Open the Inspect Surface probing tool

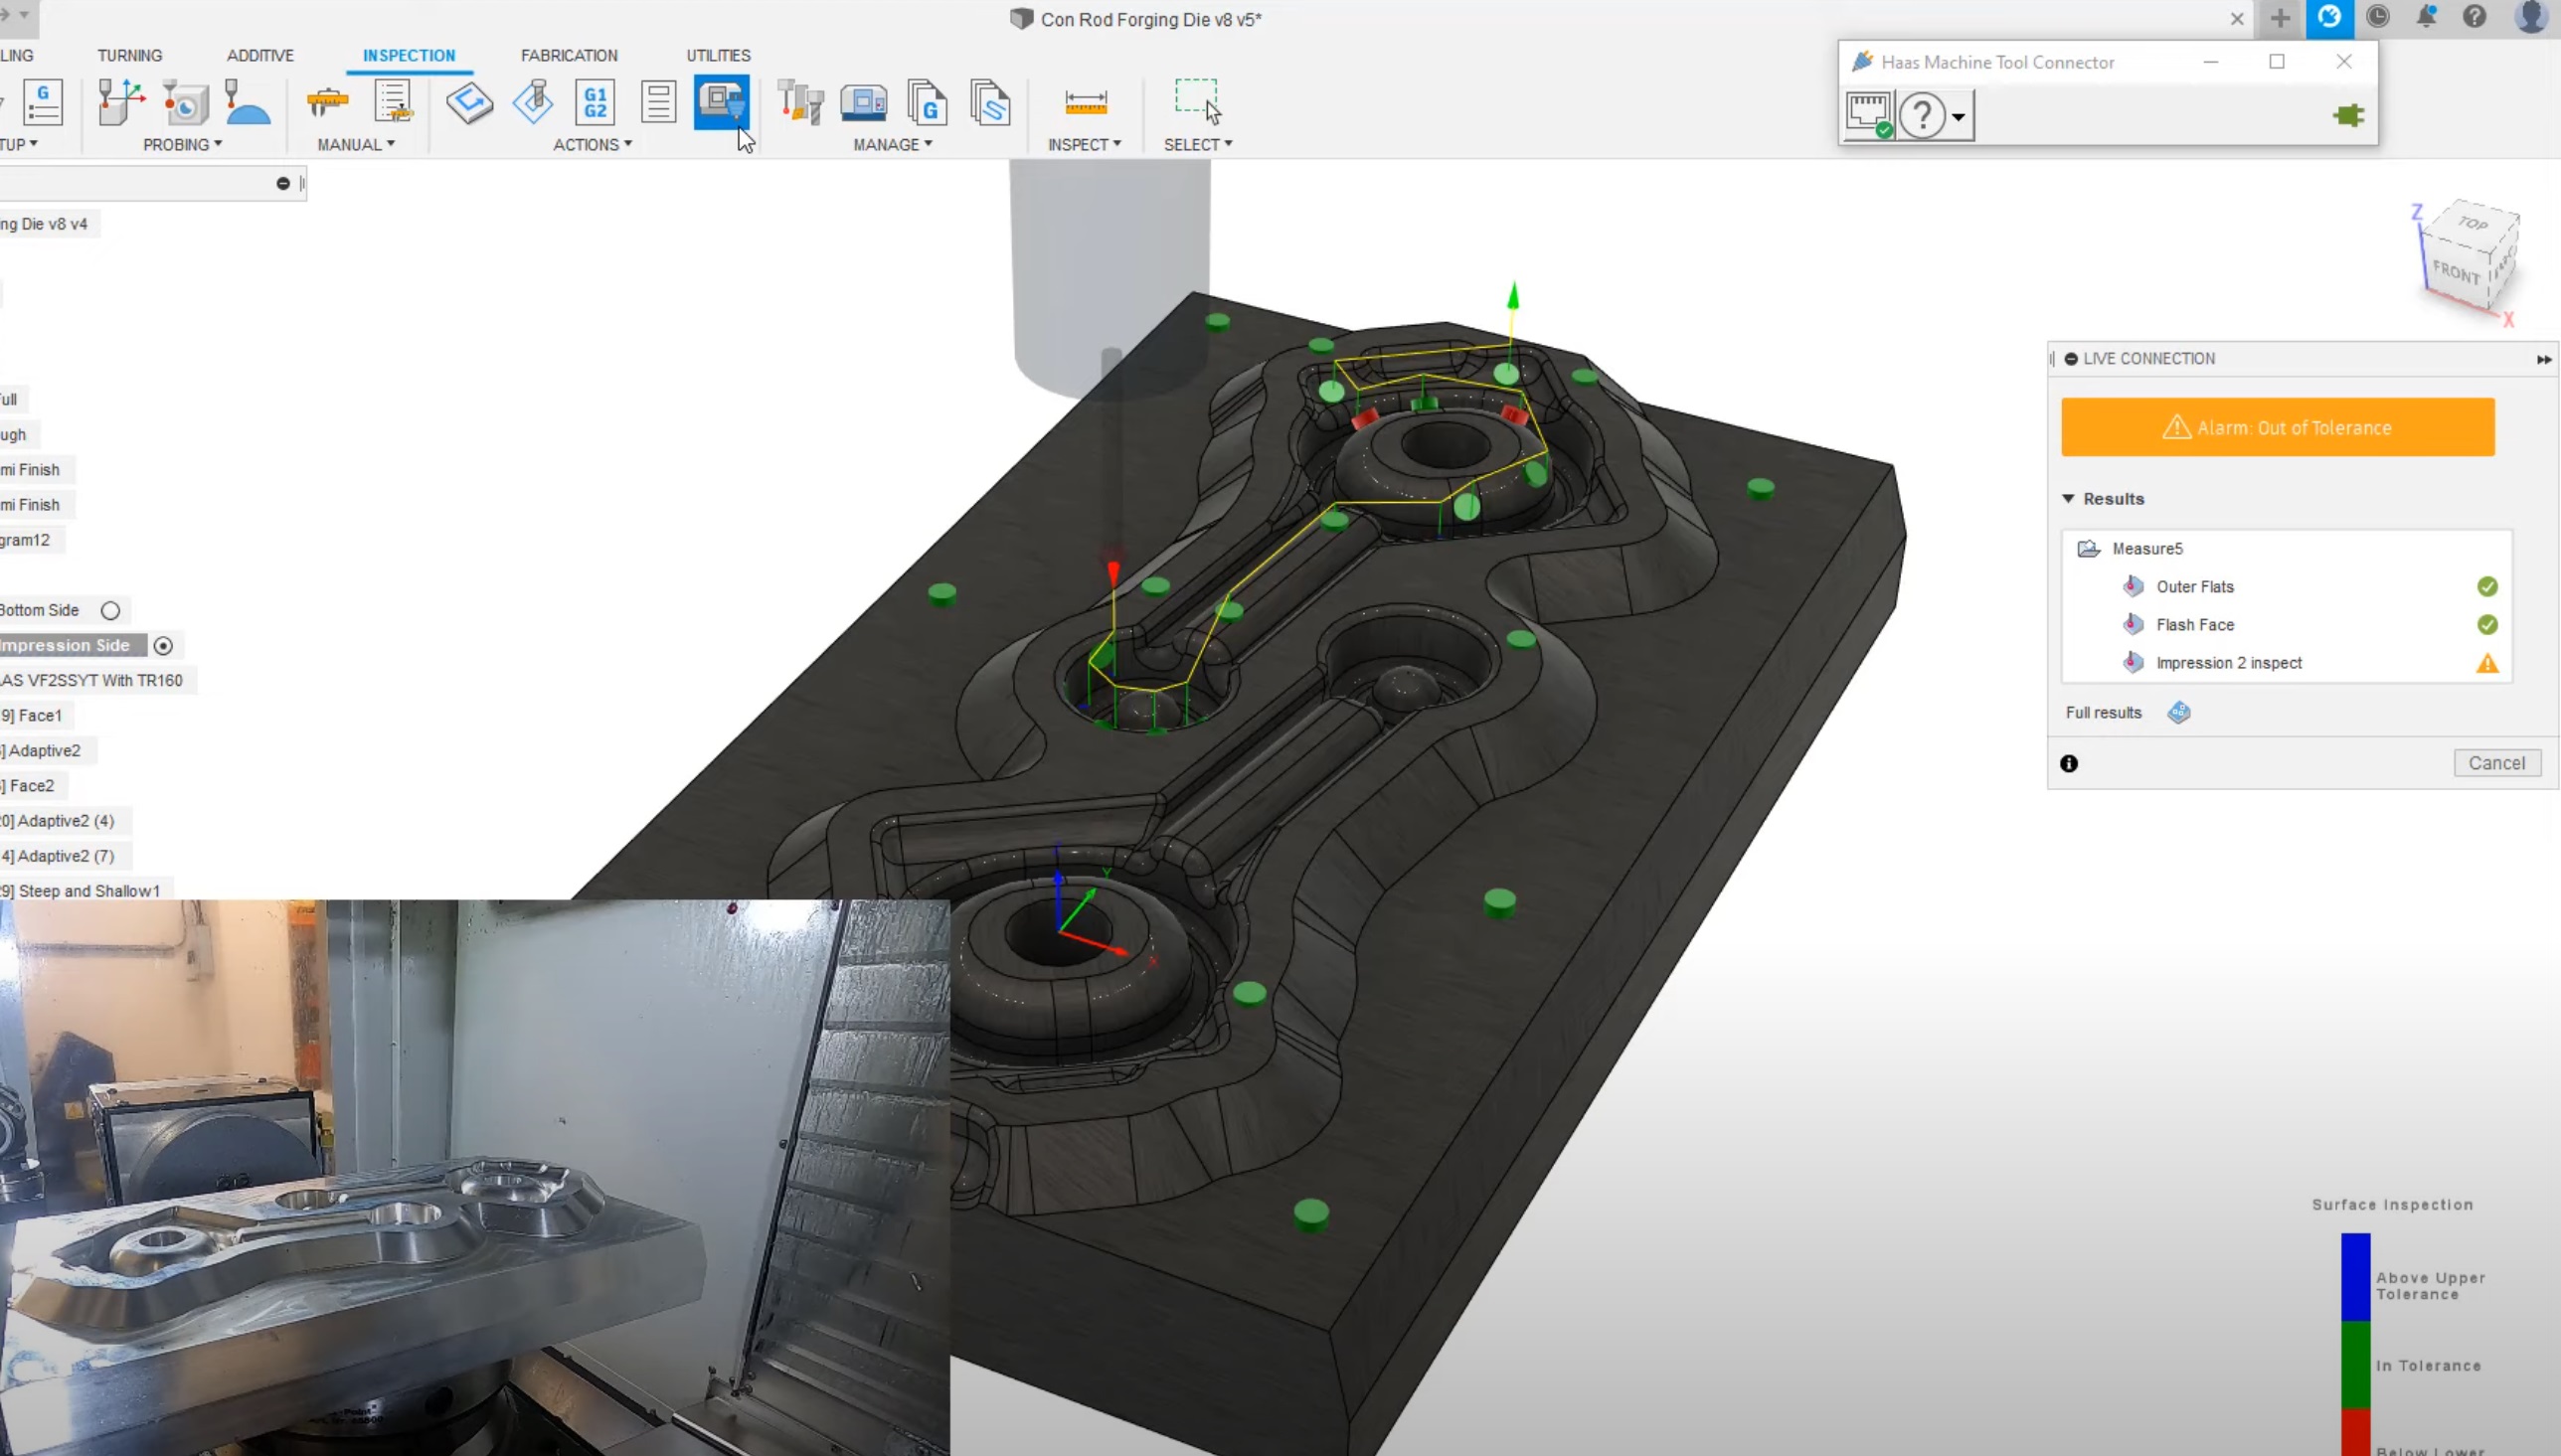click(247, 102)
